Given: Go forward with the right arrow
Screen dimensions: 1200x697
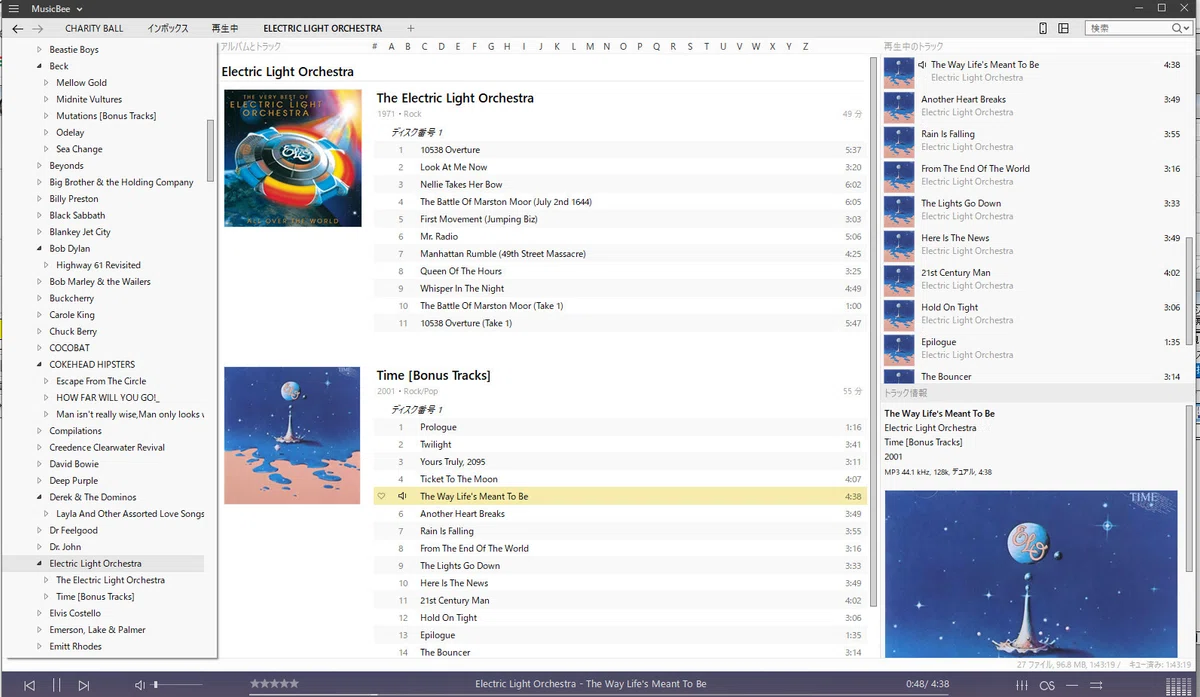Looking at the screenshot, I should point(38,29).
